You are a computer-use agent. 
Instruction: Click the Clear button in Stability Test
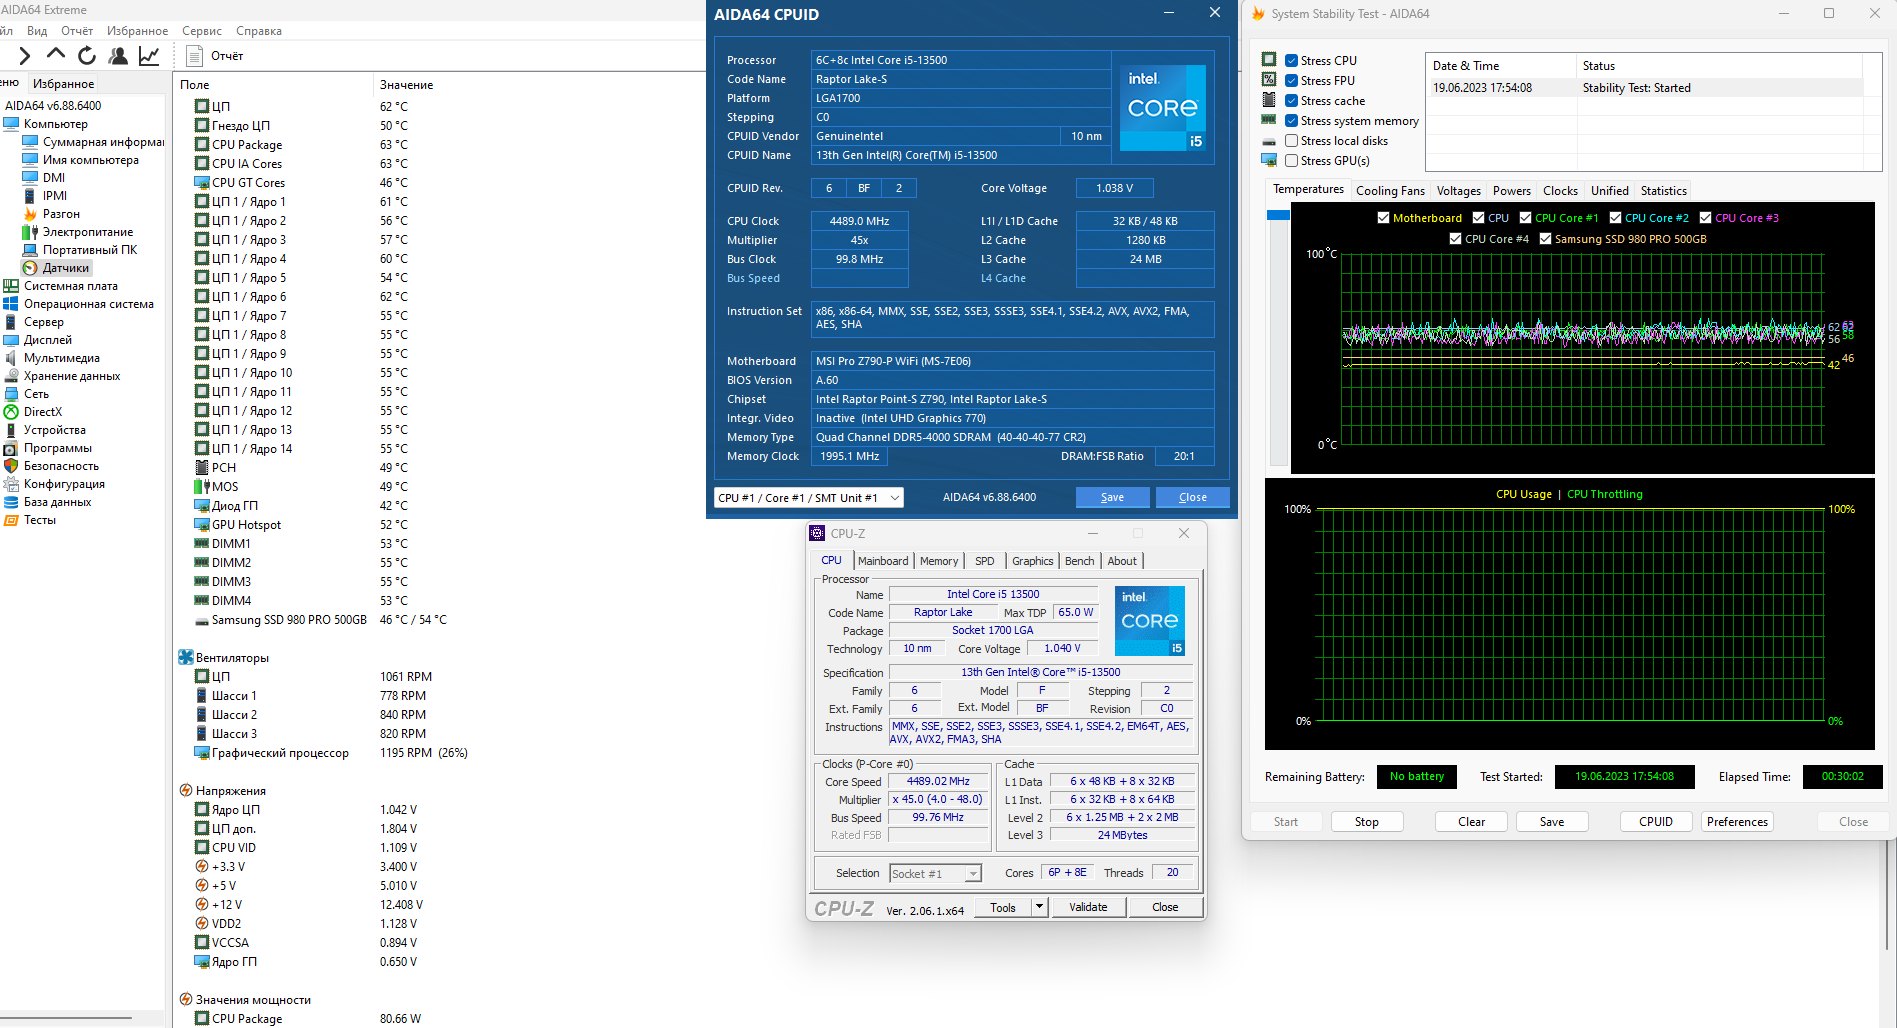[1472, 822]
